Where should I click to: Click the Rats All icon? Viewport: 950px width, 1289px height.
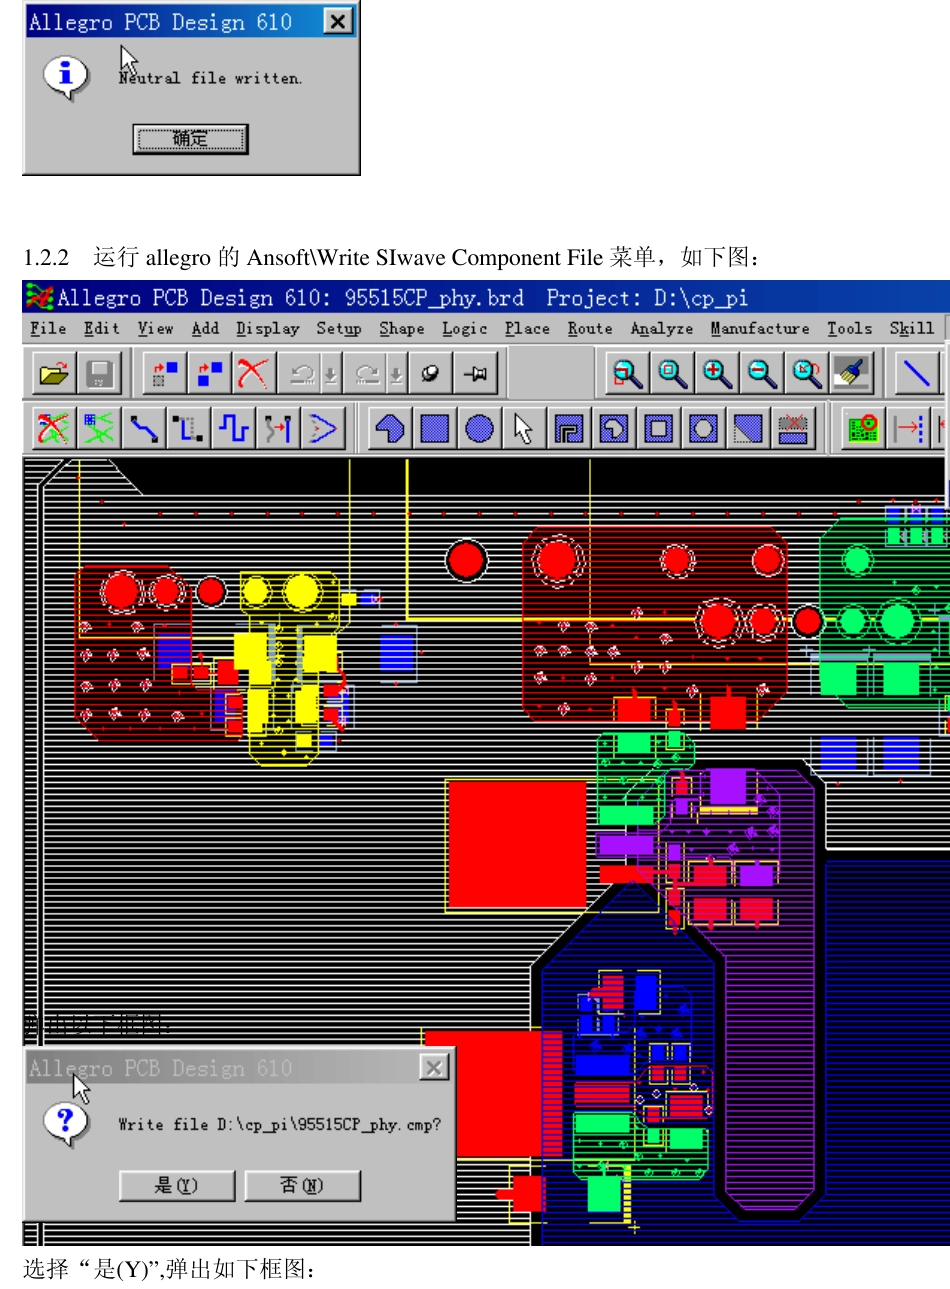pos(99,429)
